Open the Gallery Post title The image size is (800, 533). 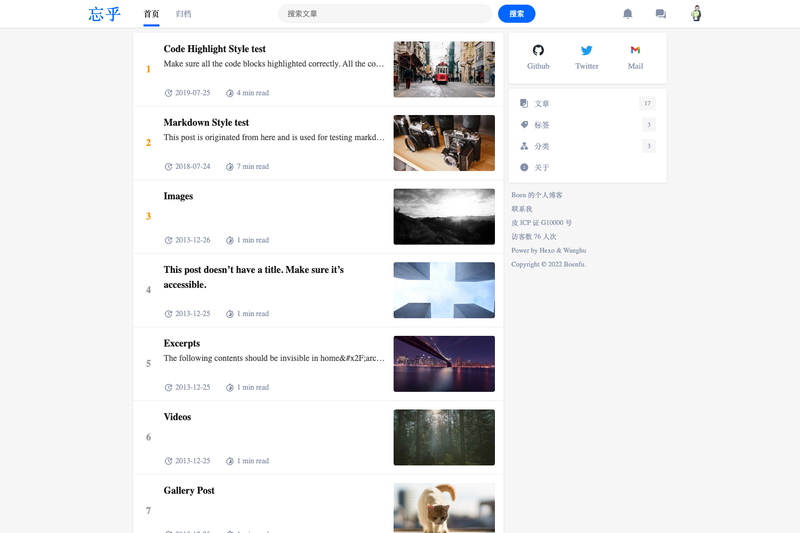tap(189, 491)
